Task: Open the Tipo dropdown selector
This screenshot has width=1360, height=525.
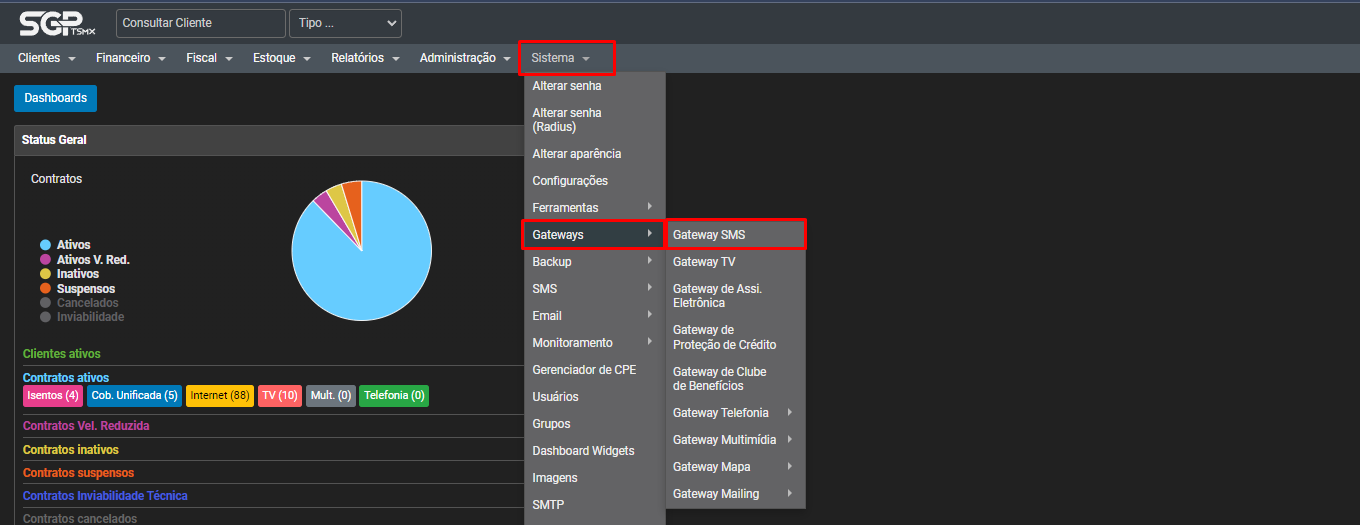Action: pos(345,23)
